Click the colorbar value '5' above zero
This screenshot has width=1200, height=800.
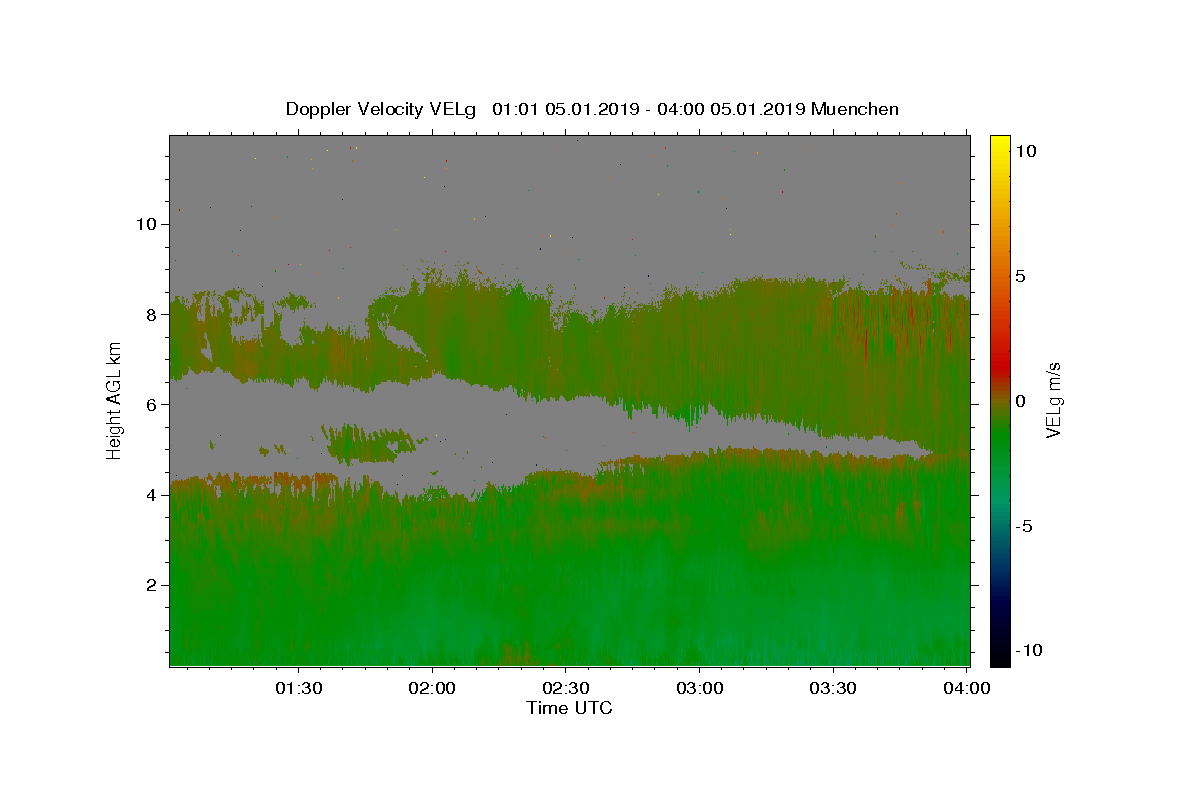(1020, 276)
